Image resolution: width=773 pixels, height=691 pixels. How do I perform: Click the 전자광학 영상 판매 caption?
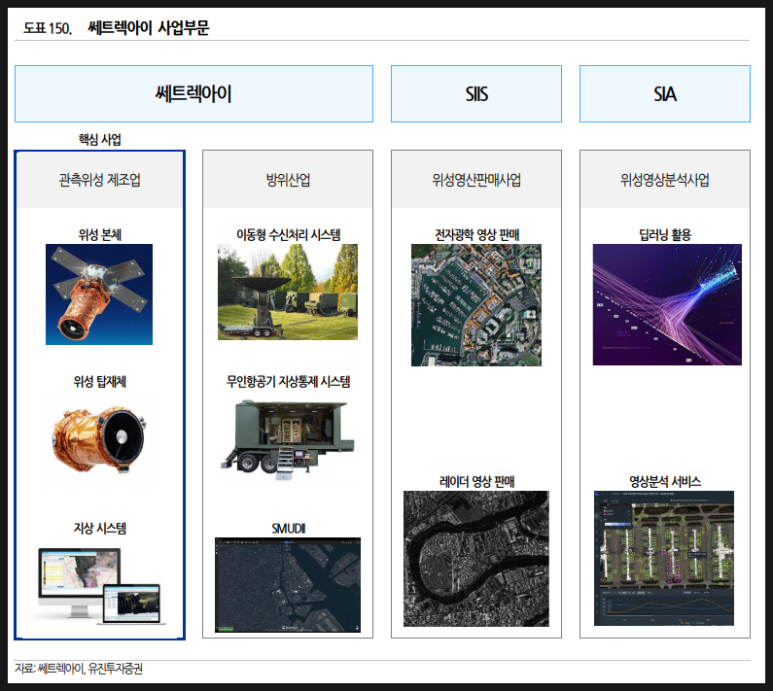[477, 235]
